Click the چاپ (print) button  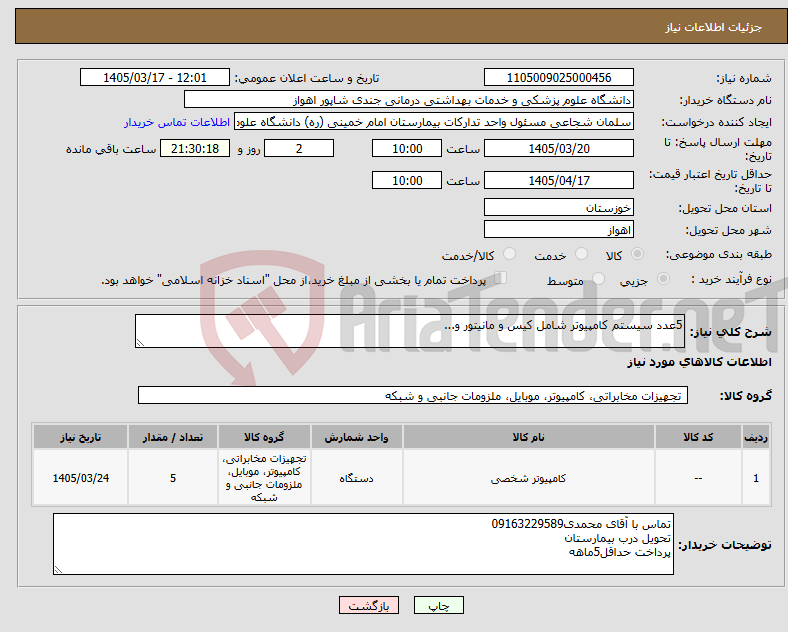pyautogui.click(x=438, y=605)
